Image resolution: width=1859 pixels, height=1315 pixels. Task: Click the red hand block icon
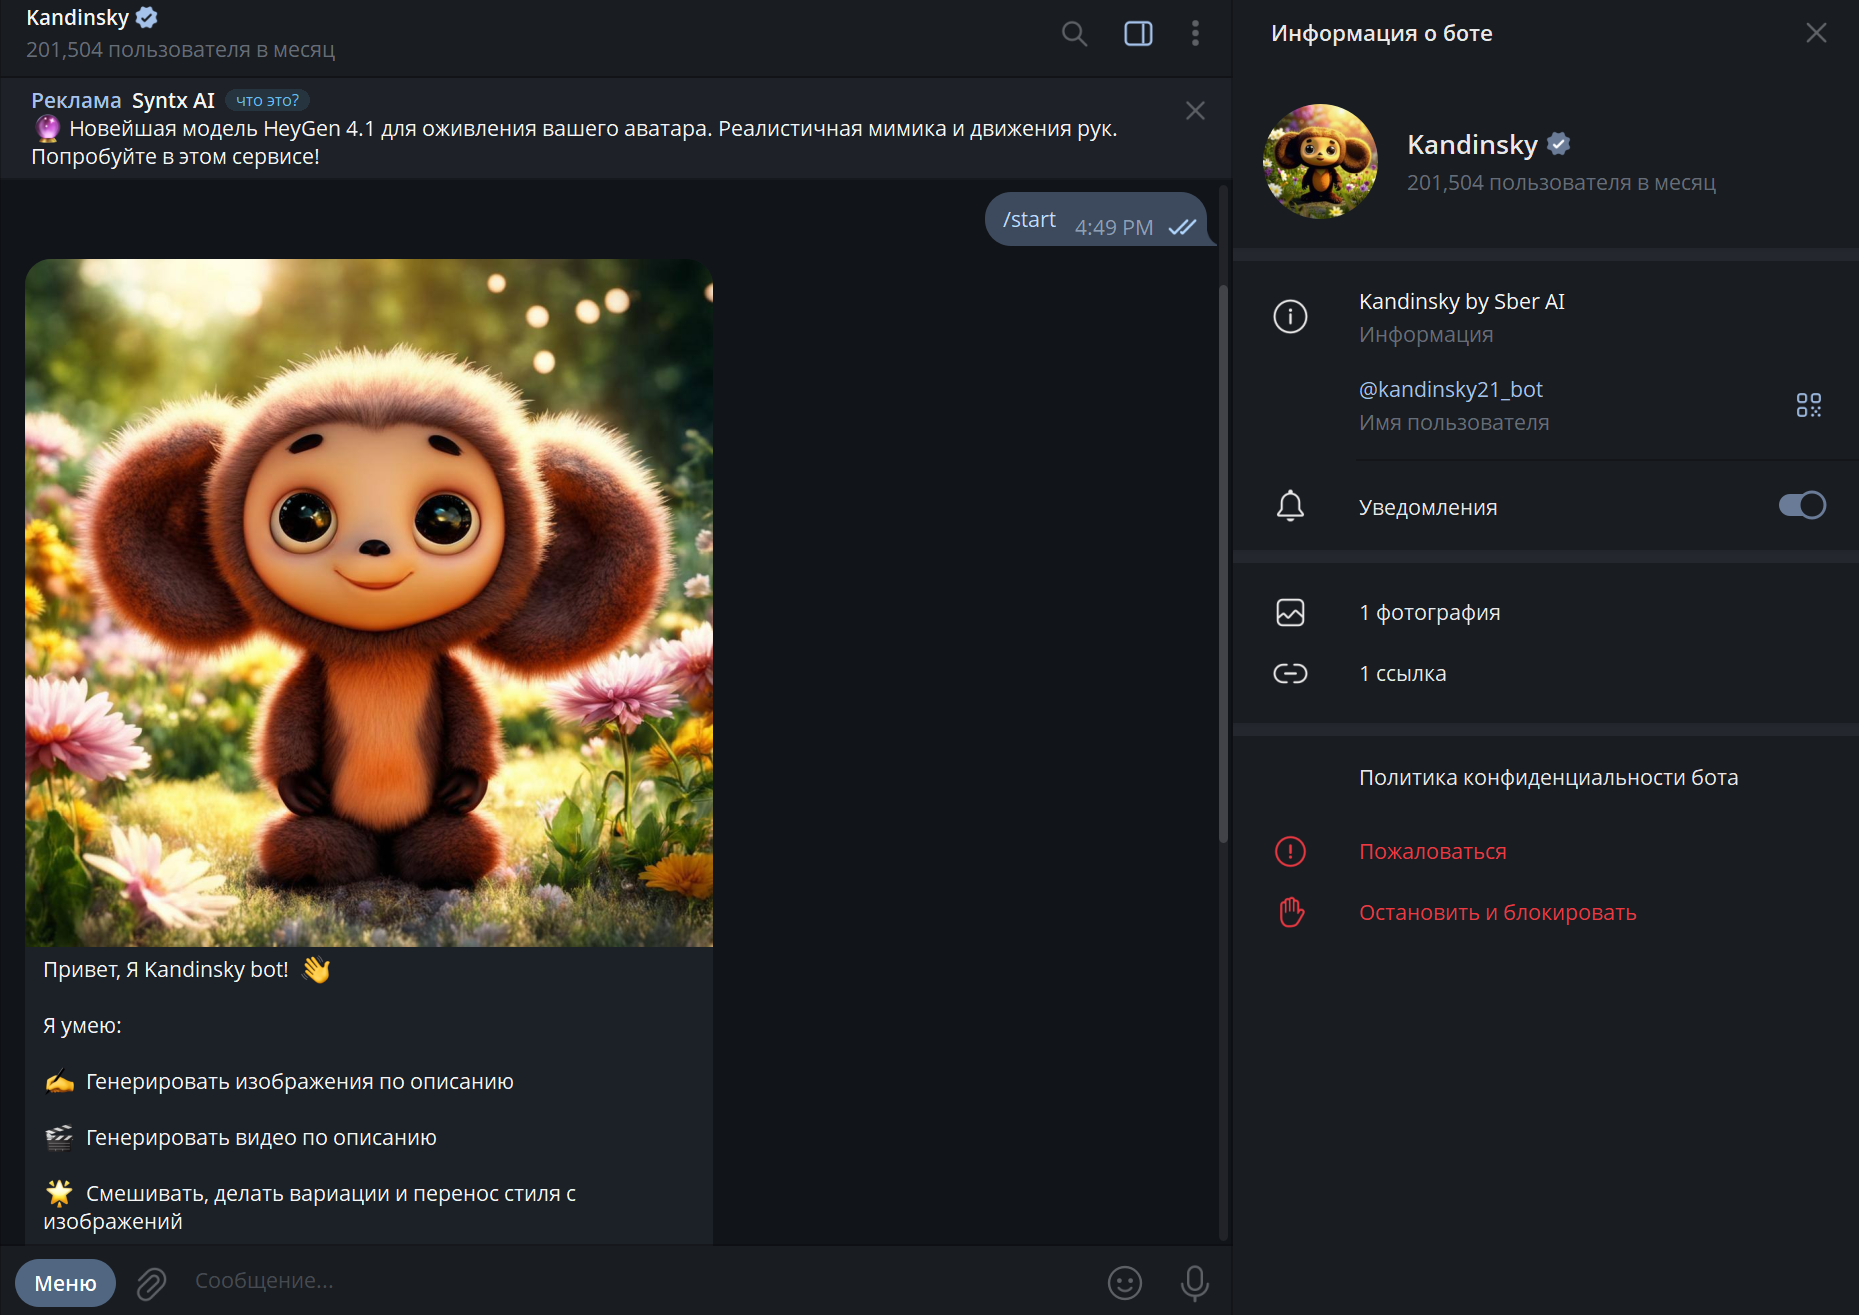pyautogui.click(x=1291, y=912)
